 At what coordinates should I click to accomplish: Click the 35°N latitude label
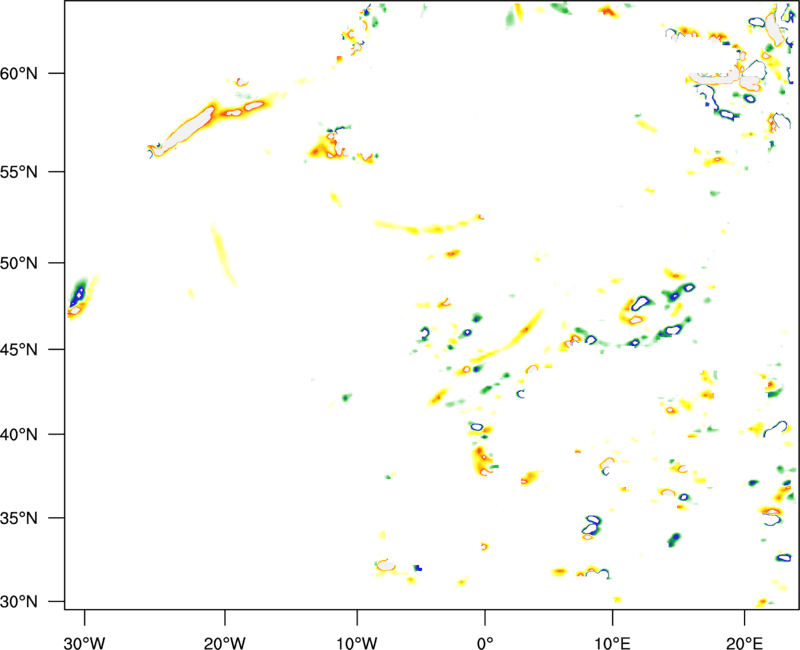point(19,518)
